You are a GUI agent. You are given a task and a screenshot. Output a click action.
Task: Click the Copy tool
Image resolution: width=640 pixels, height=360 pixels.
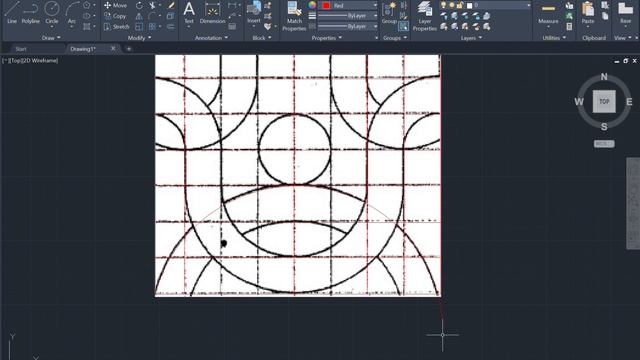pyautogui.click(x=115, y=16)
